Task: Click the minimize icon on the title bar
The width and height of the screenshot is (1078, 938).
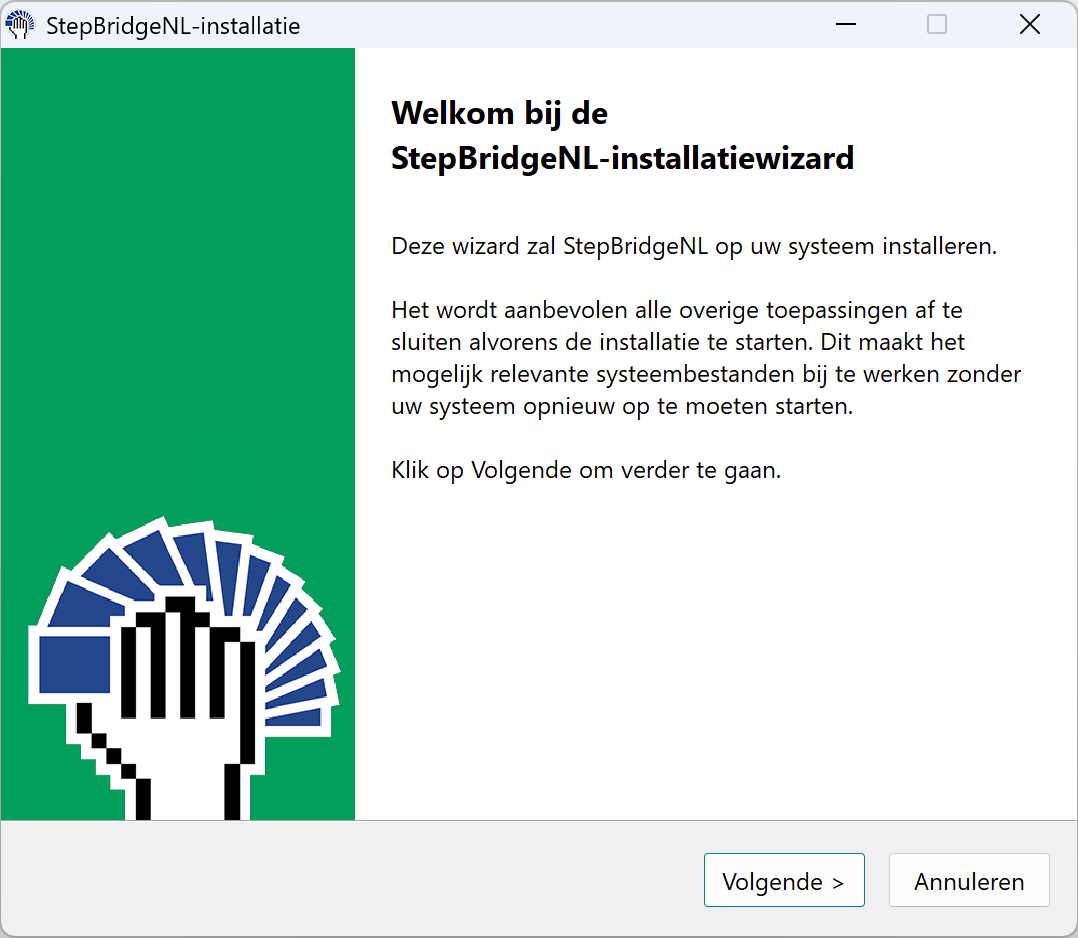Action: coord(845,23)
